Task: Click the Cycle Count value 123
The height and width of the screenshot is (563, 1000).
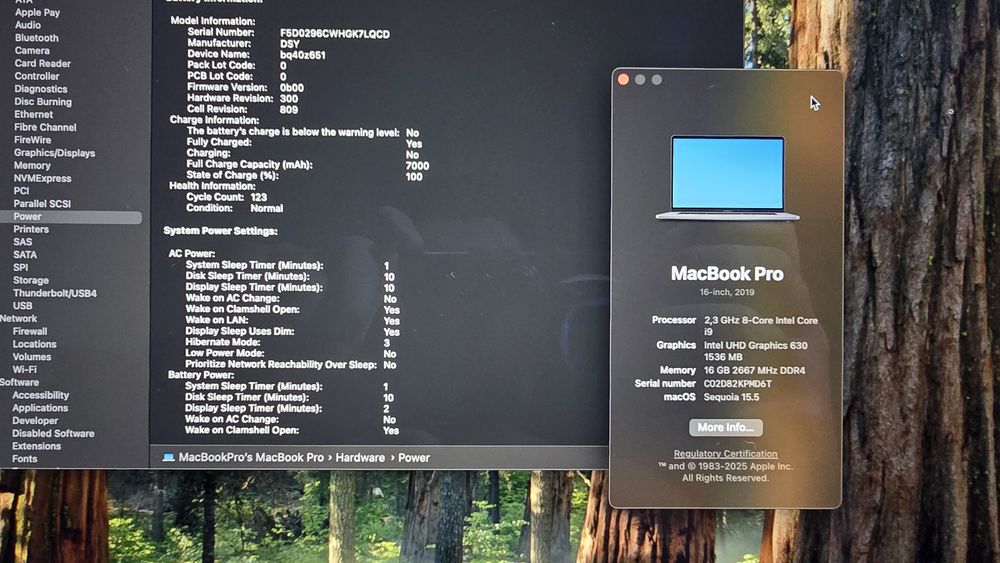Action: point(258,197)
